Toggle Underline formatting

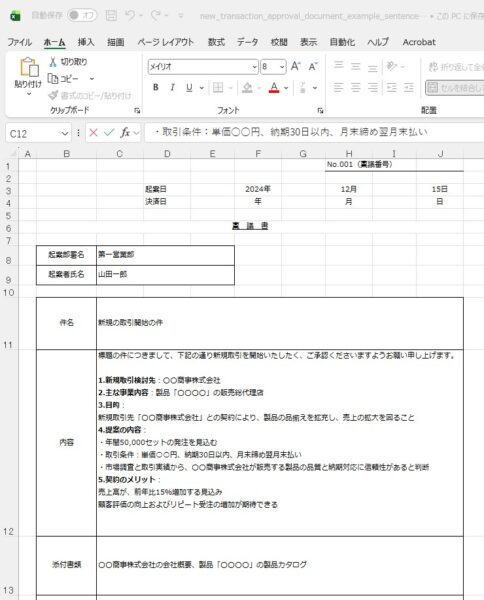189,88
